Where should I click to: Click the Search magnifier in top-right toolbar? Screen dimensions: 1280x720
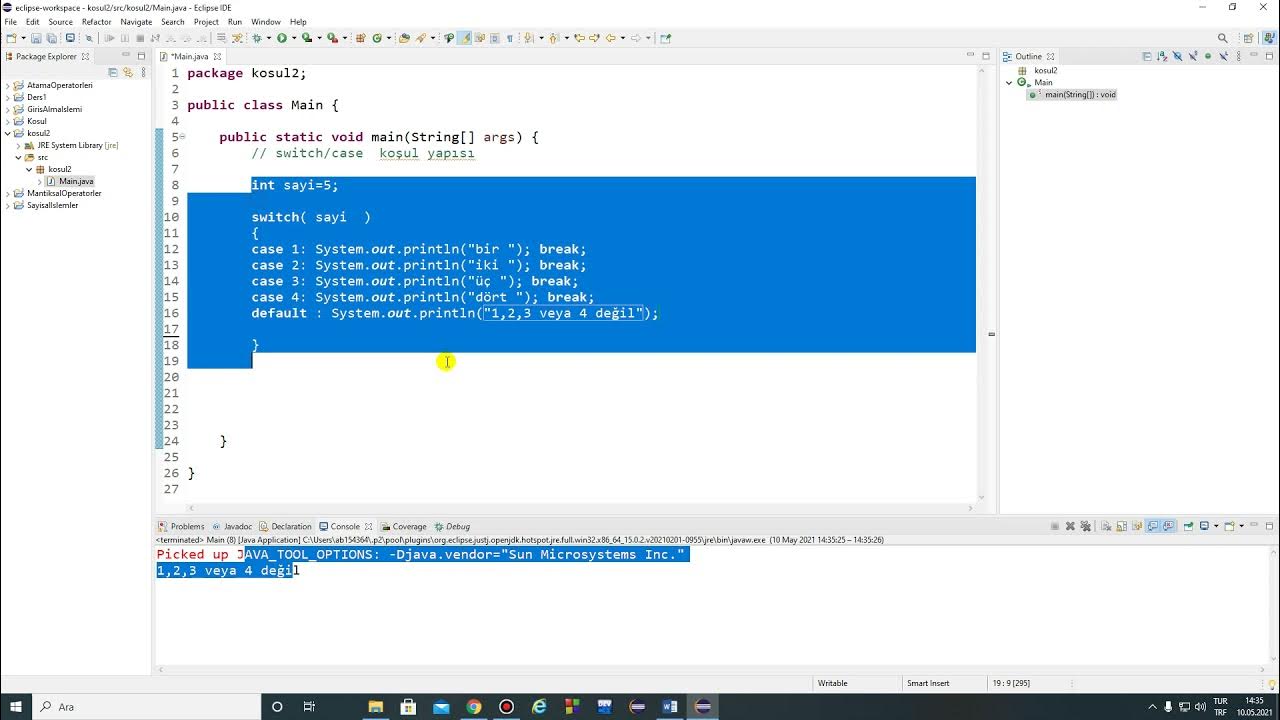pyautogui.click(x=1222, y=38)
